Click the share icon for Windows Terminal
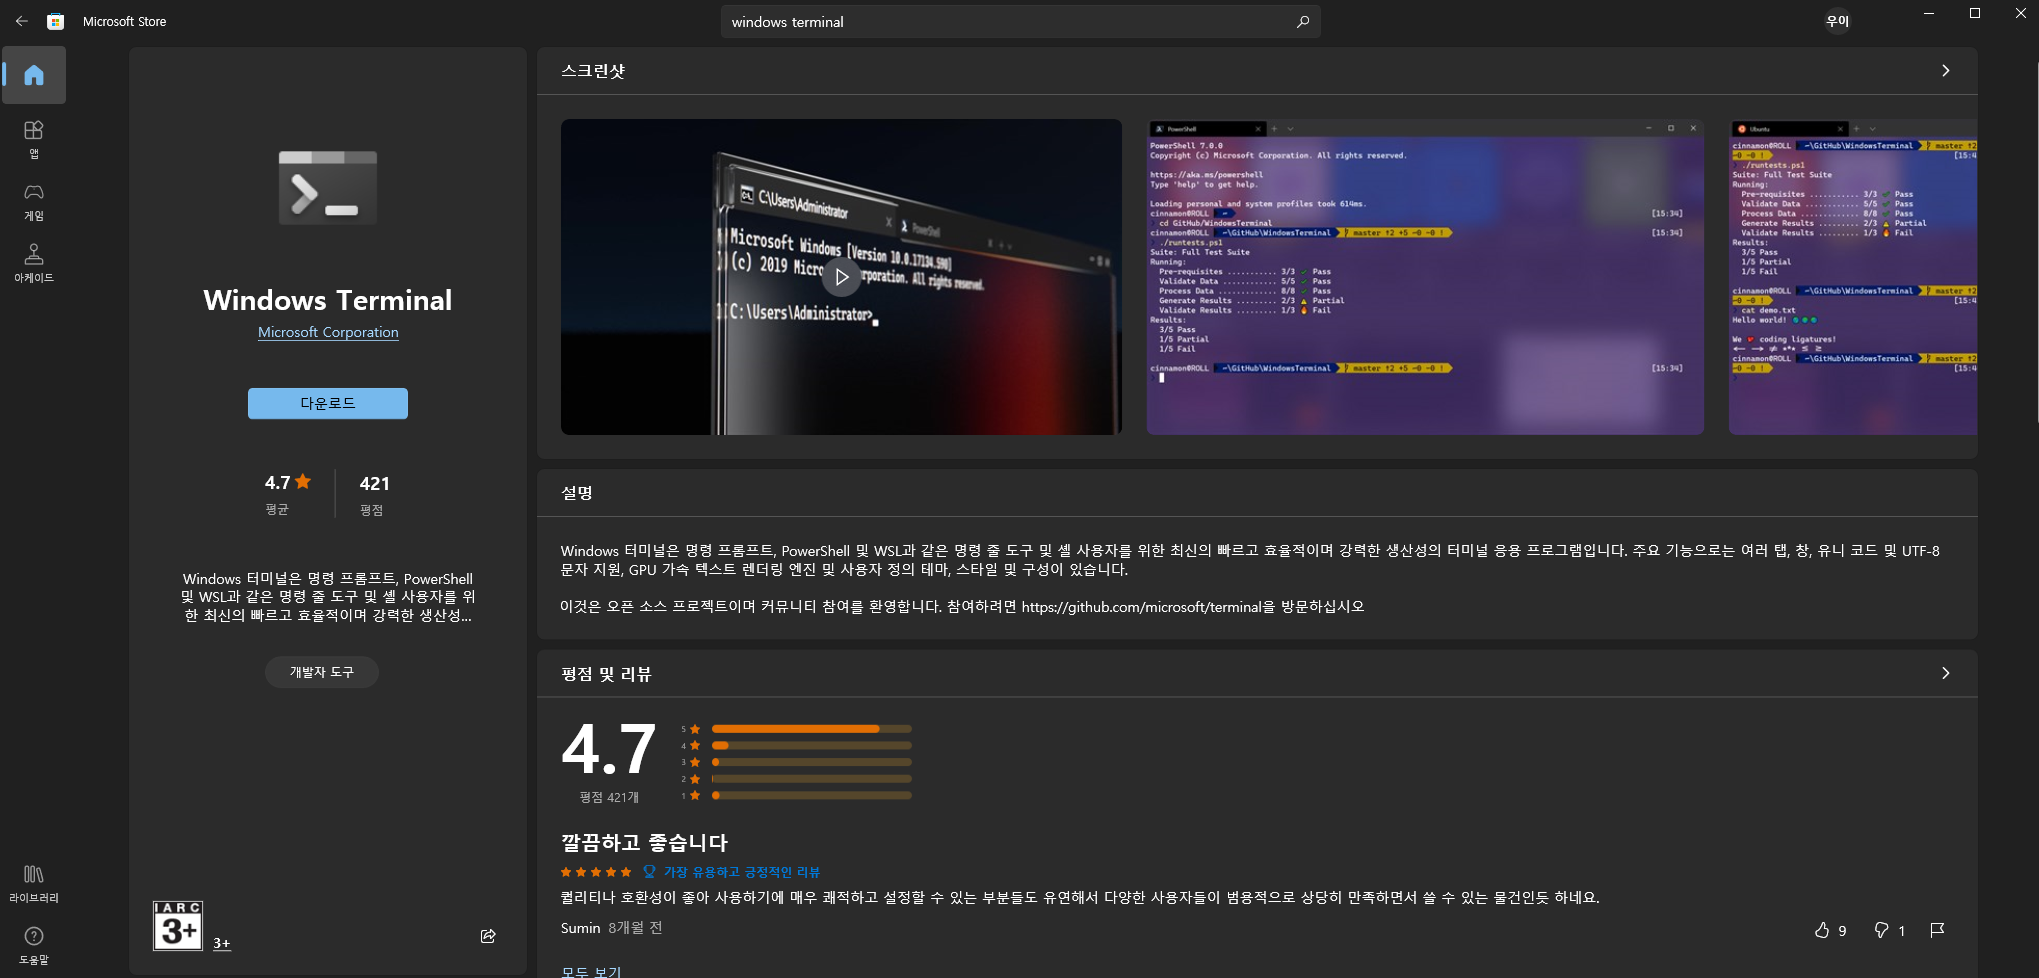The width and height of the screenshot is (2039, 978). click(x=488, y=936)
